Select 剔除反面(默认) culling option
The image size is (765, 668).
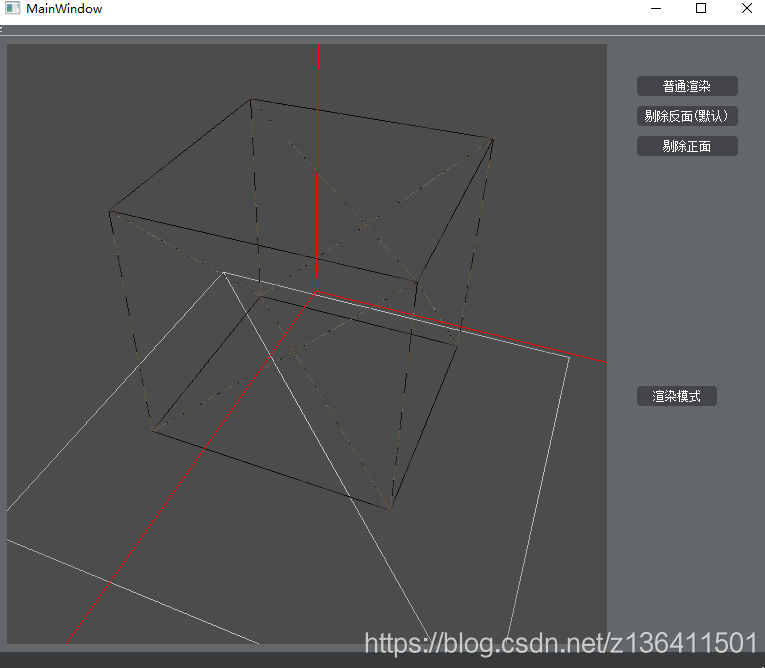tap(687, 116)
